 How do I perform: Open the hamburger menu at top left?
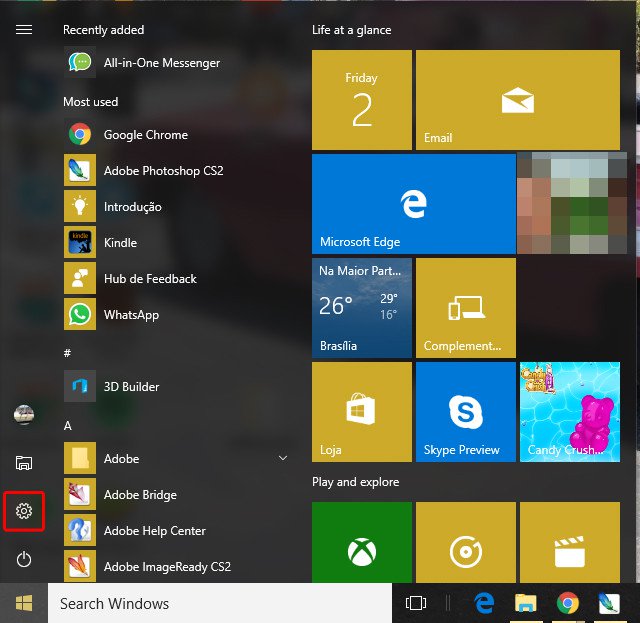click(x=24, y=29)
